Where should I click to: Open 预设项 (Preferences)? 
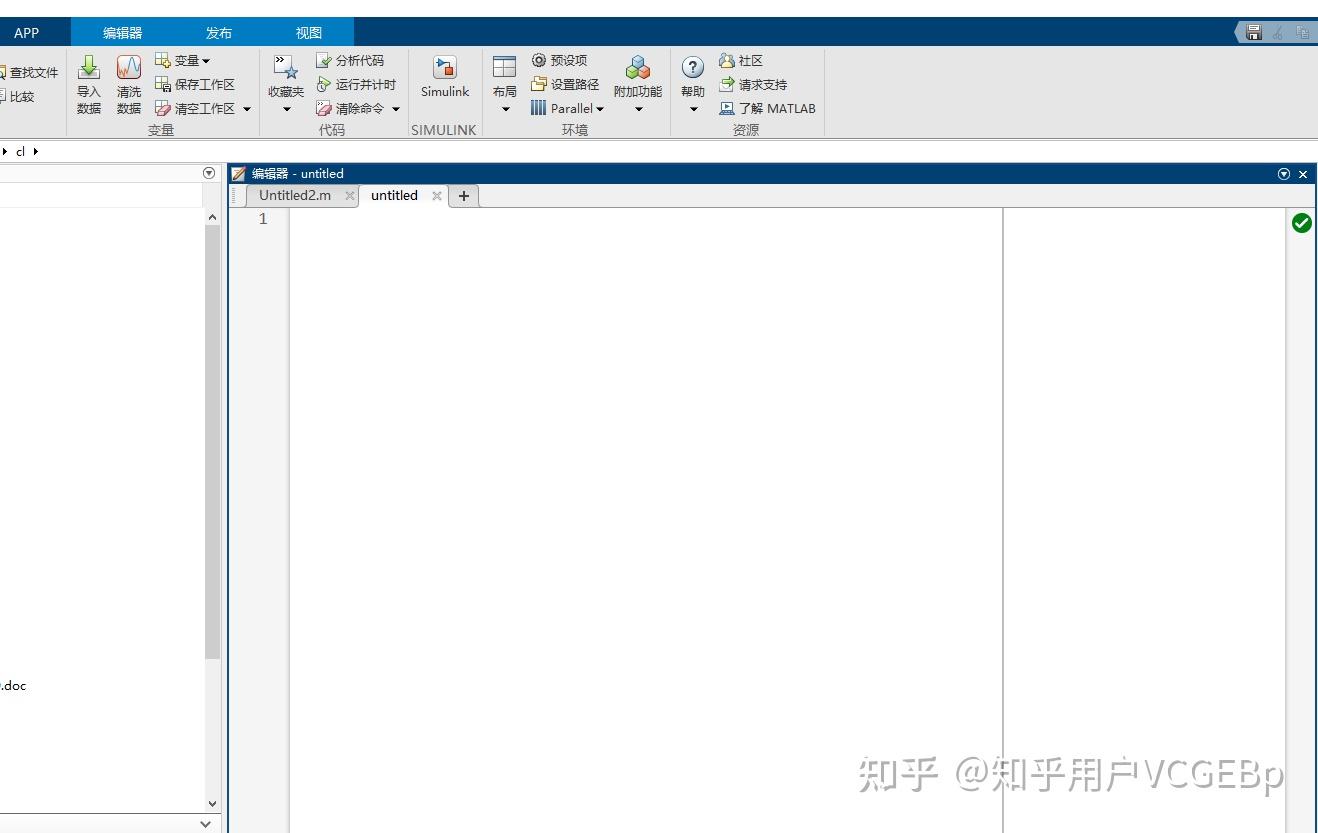(x=565, y=60)
